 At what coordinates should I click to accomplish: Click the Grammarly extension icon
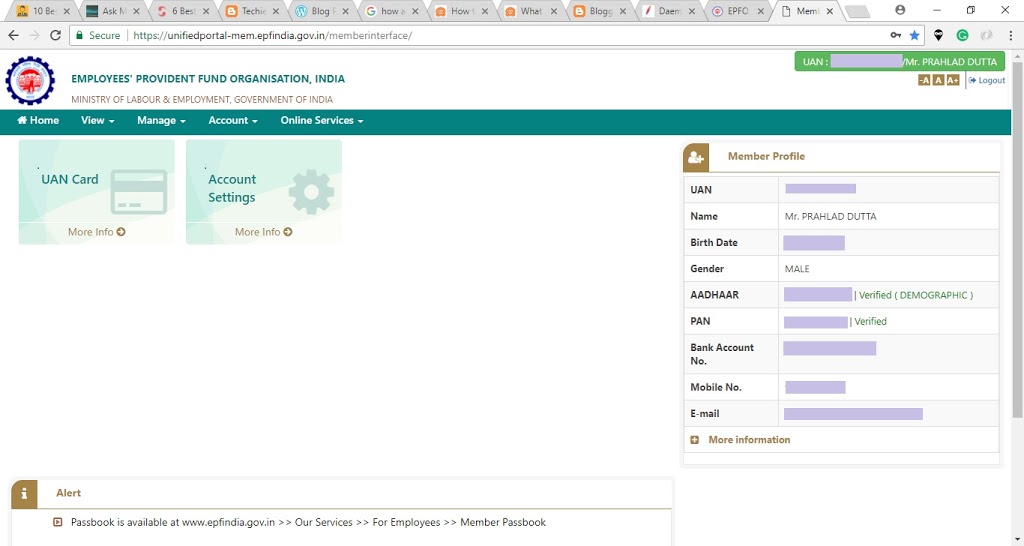click(962, 35)
